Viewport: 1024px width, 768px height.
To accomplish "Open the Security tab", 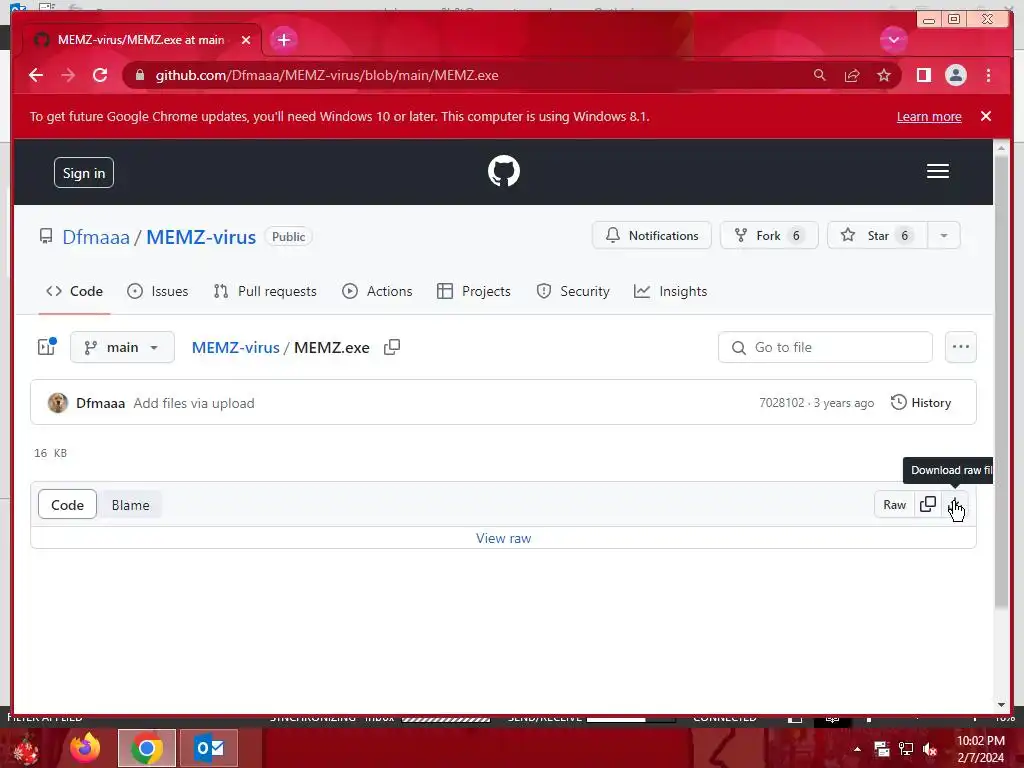I will point(573,291).
